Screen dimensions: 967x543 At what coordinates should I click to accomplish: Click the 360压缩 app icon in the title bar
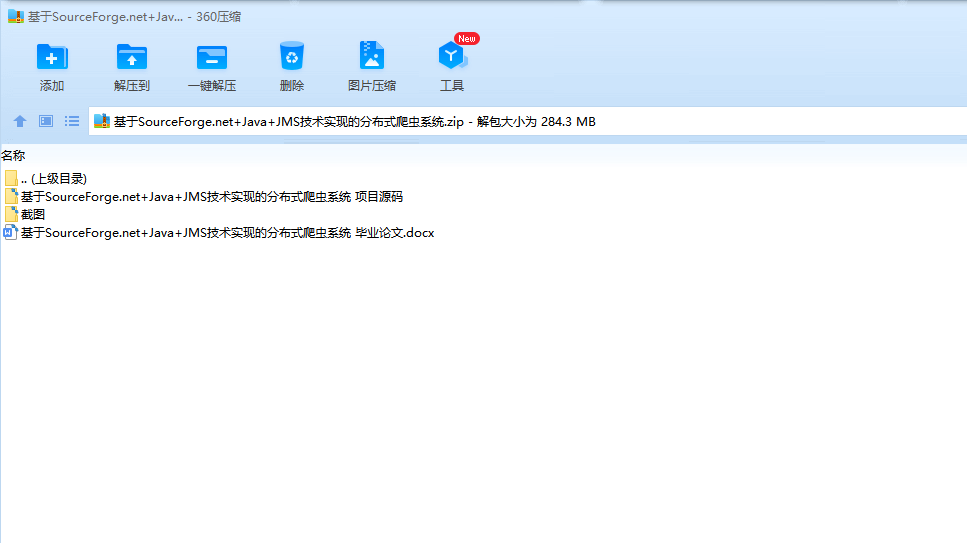[x=15, y=17]
